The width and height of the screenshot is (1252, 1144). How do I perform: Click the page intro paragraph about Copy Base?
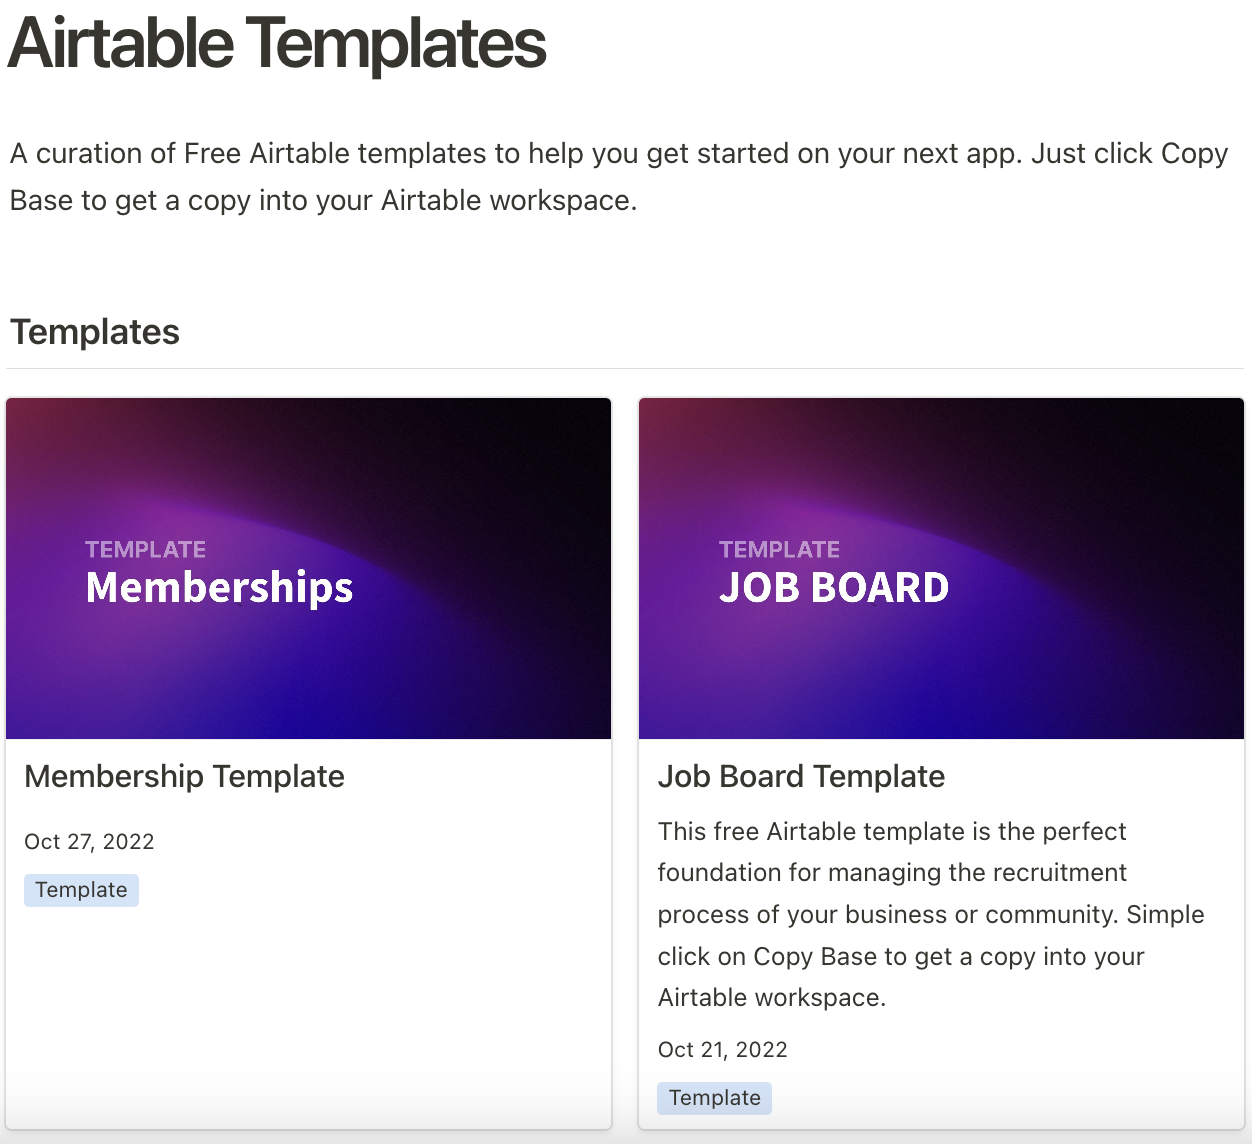[617, 176]
